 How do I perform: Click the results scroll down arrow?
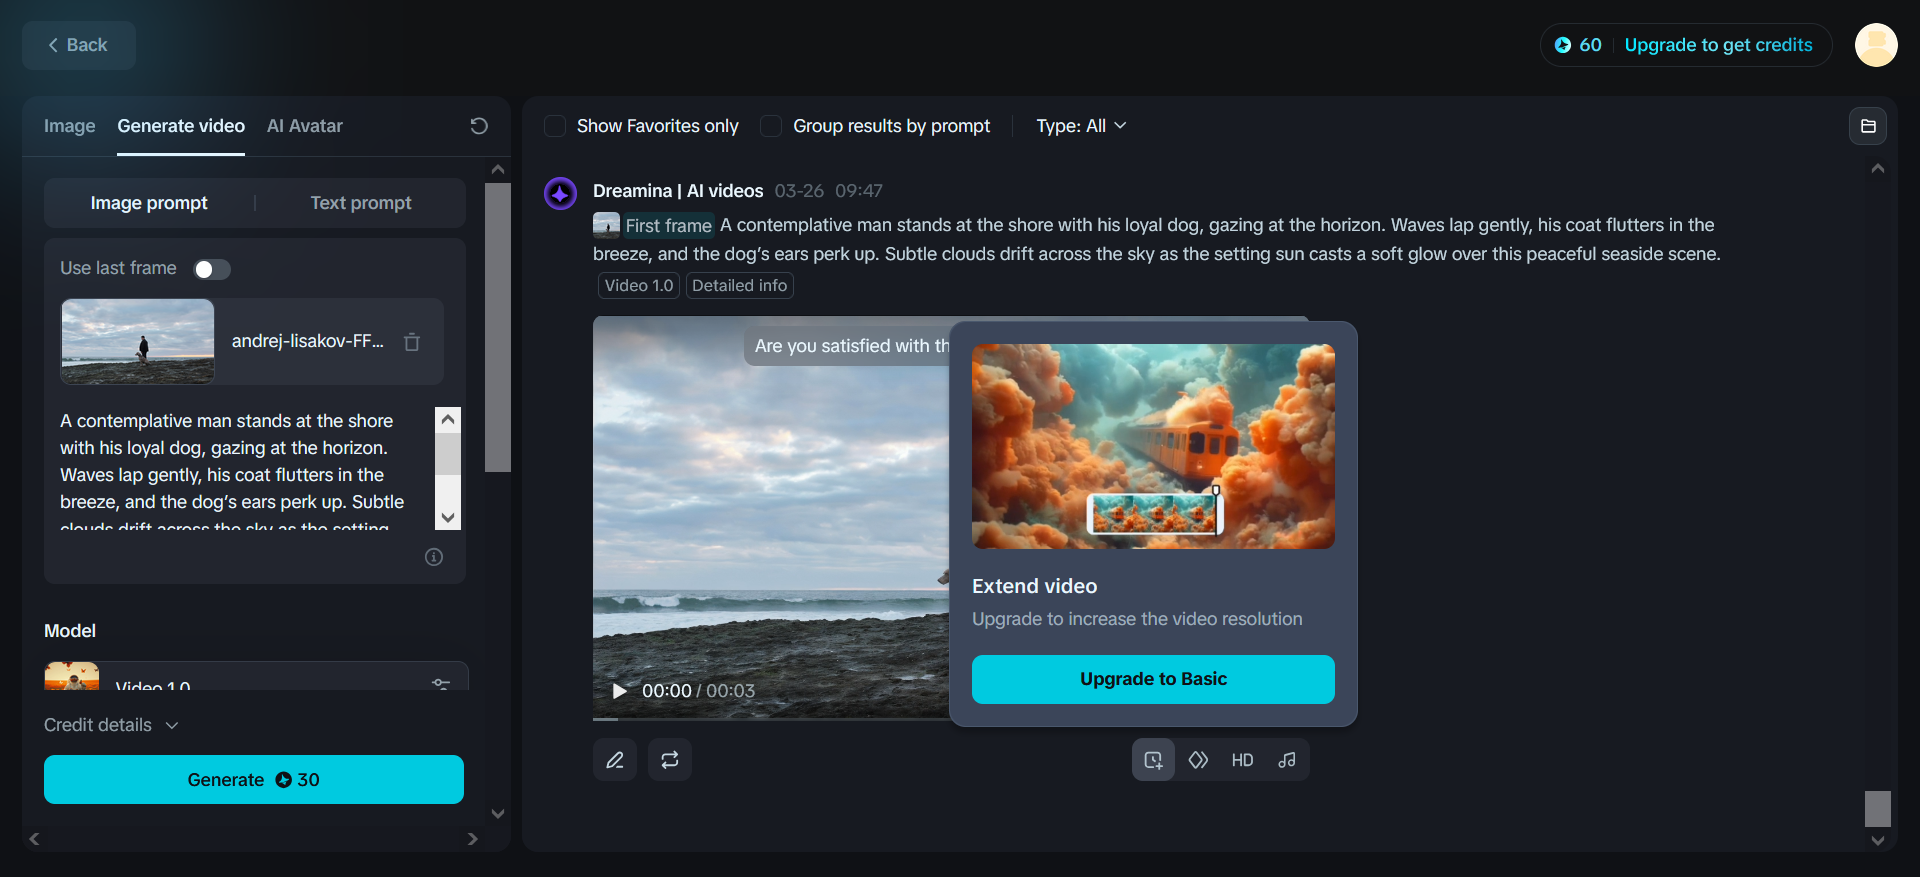(x=1878, y=841)
